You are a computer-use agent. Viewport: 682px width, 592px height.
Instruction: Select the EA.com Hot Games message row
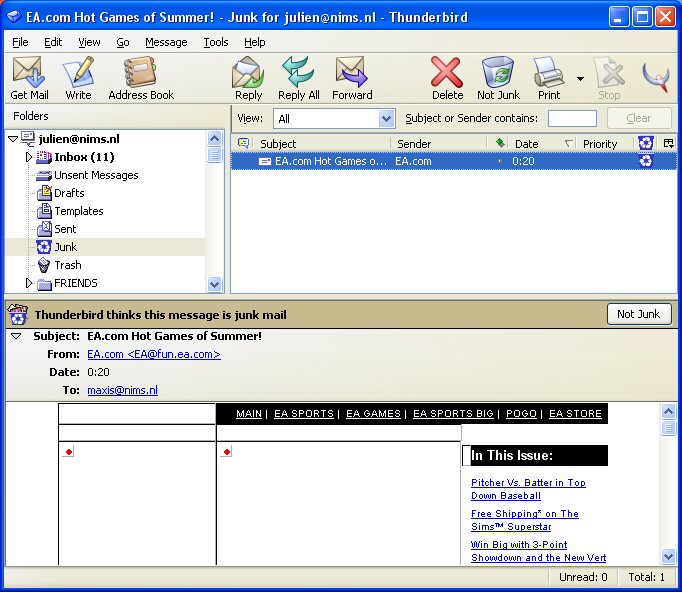tap(454, 161)
